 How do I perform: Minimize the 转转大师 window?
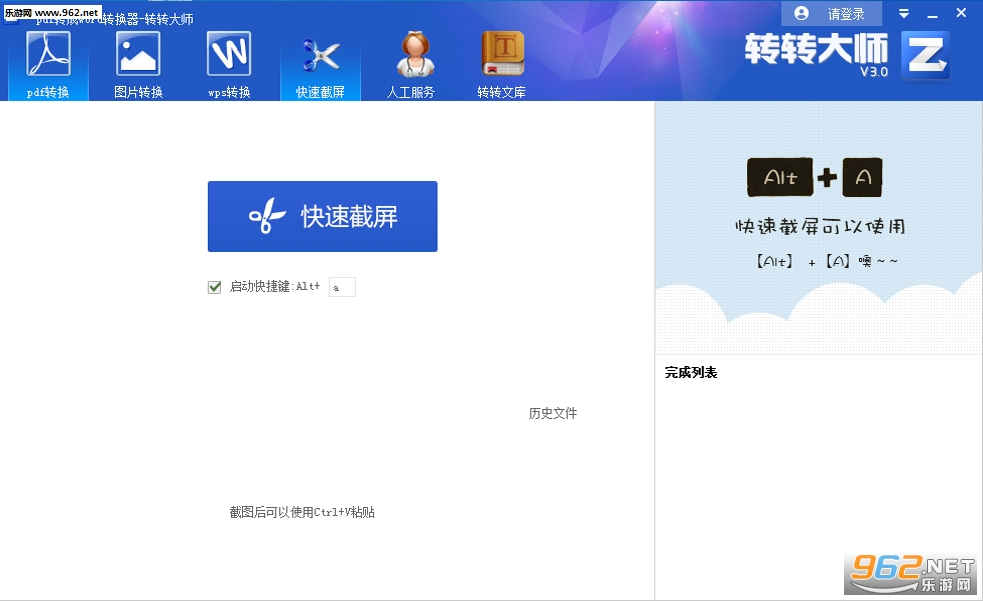933,14
